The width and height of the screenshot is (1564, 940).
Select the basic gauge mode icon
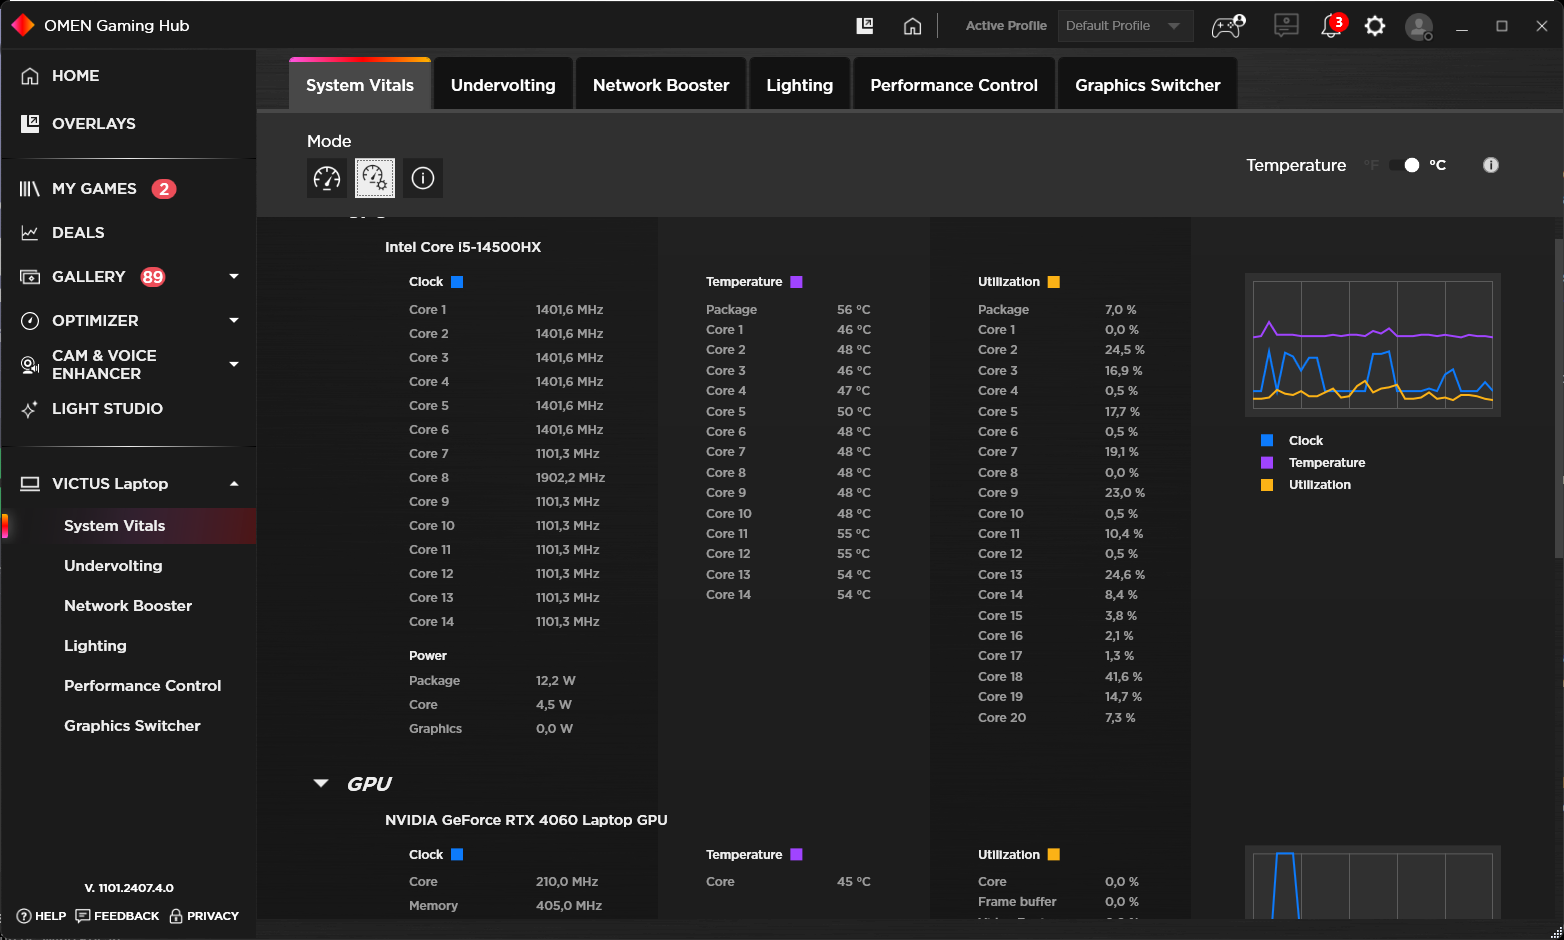(327, 178)
